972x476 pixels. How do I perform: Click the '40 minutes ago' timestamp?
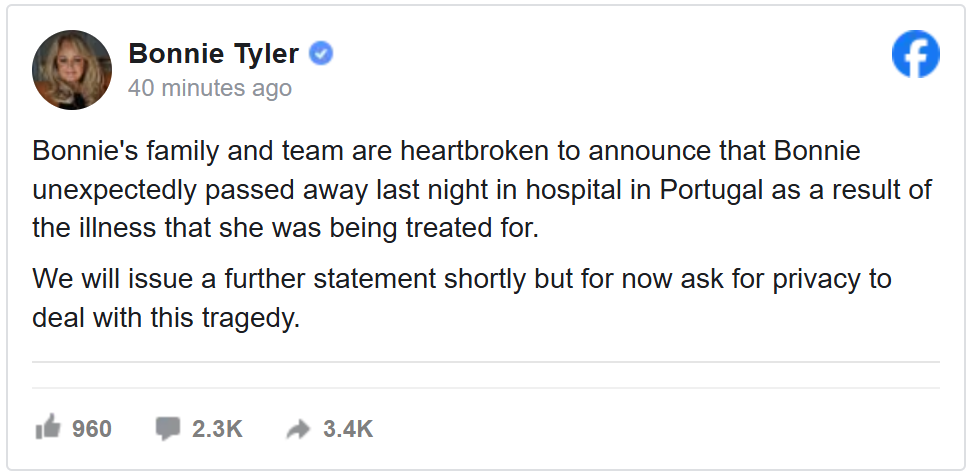point(210,88)
